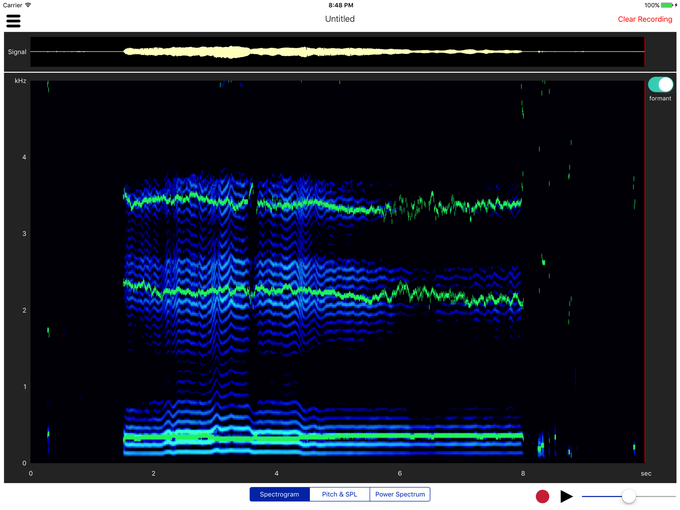This screenshot has height=510, width=680.
Task: Select the Power Spectrum tab
Action: click(400, 494)
